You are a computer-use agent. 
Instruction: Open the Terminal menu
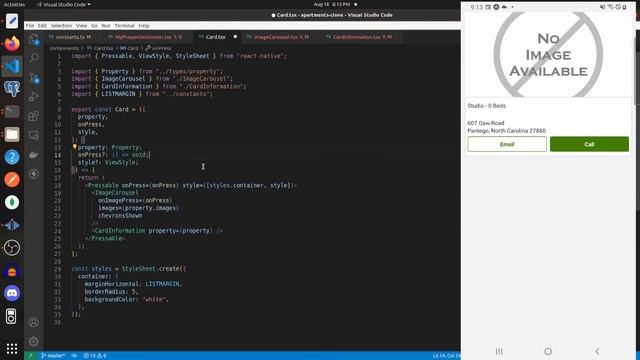coord(124,25)
